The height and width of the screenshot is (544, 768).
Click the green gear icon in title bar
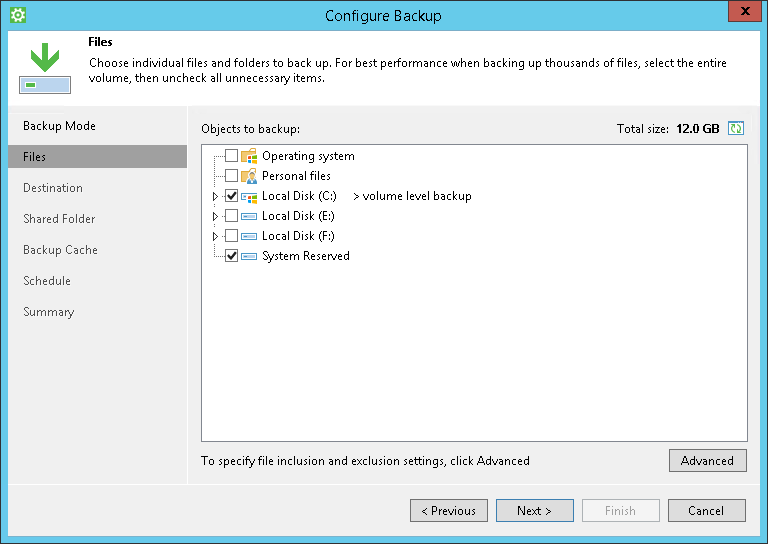click(x=17, y=15)
